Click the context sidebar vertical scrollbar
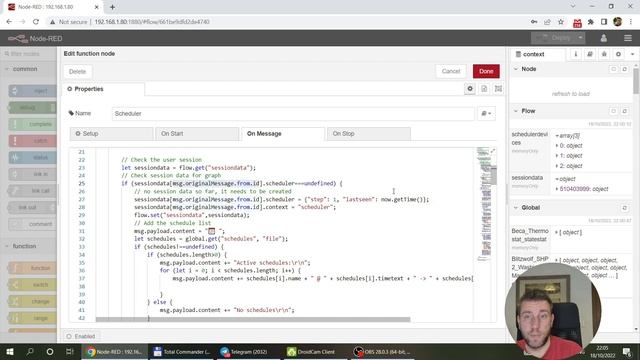Image resolution: width=640 pixels, height=360 pixels. click(636, 82)
